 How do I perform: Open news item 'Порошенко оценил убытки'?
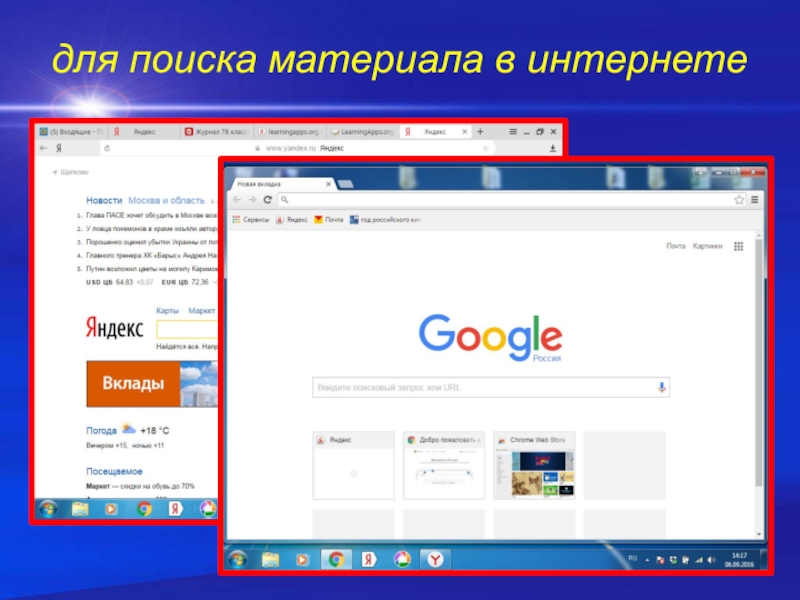pos(152,242)
